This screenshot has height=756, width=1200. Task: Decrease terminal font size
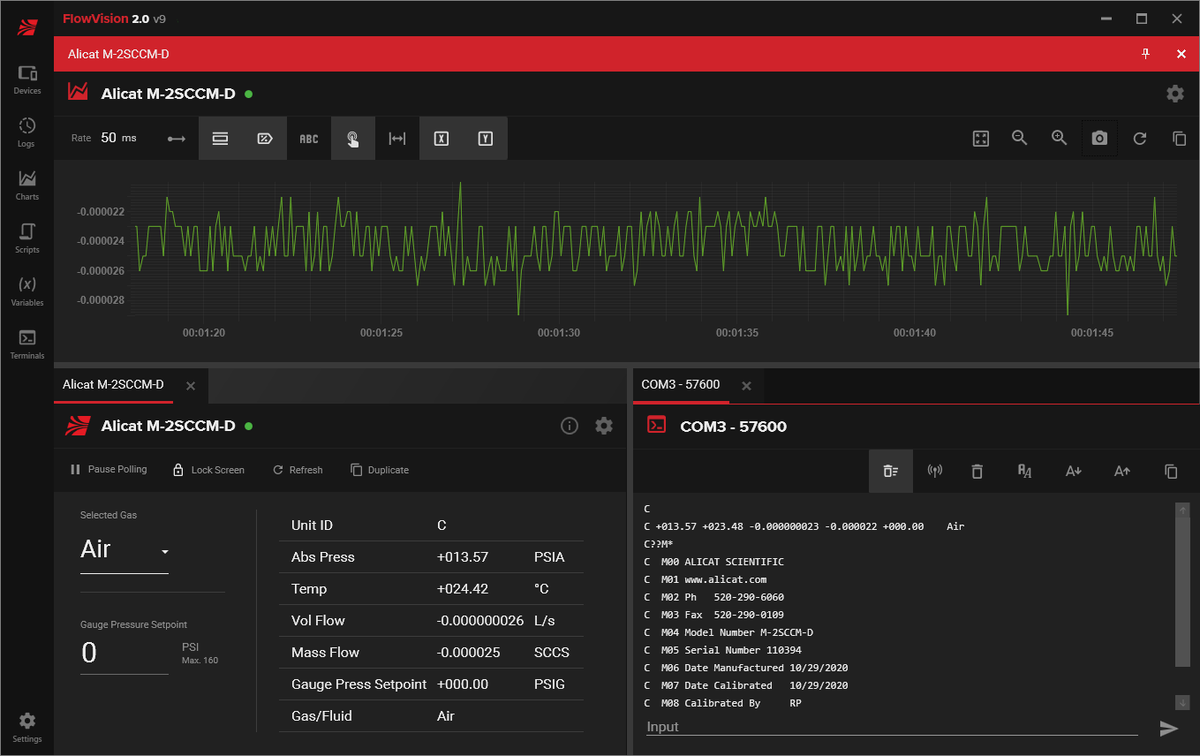1073,471
